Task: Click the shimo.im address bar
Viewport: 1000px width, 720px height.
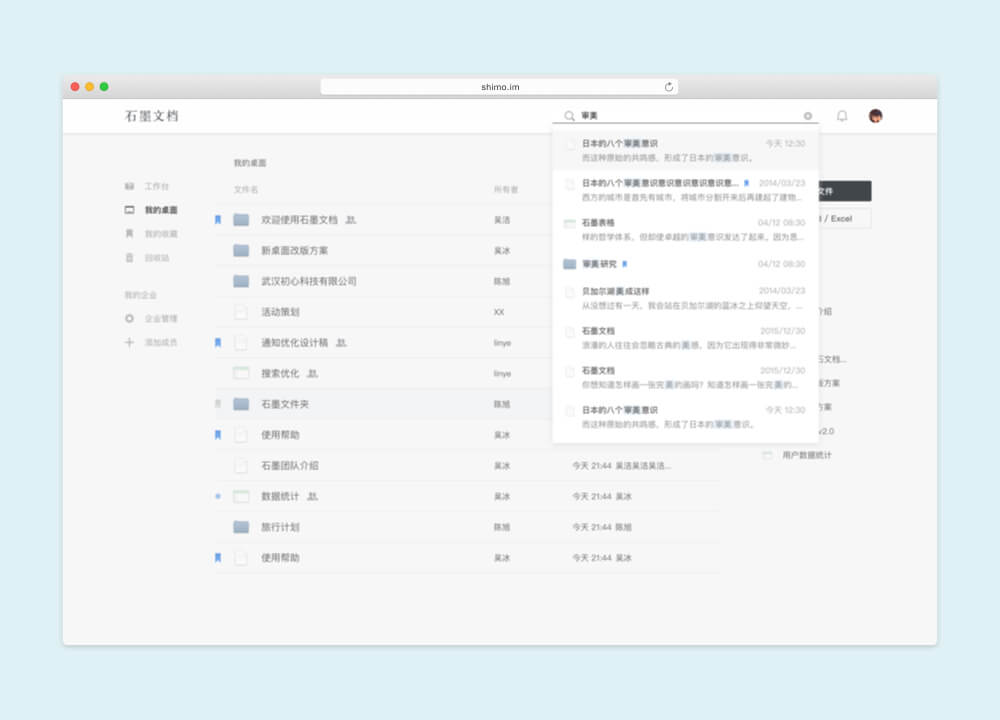Action: pyautogui.click(x=499, y=87)
